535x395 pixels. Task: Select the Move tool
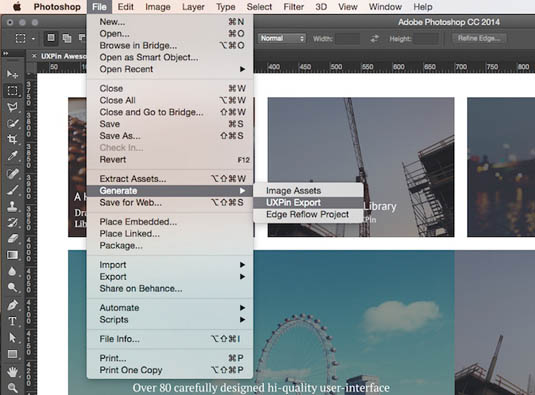tap(13, 74)
